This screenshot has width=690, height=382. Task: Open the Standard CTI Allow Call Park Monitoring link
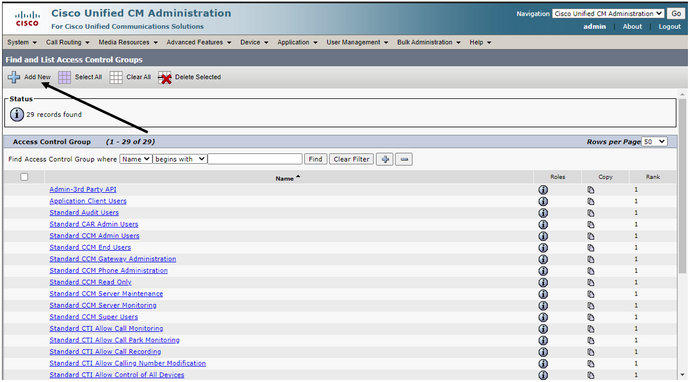click(114, 340)
